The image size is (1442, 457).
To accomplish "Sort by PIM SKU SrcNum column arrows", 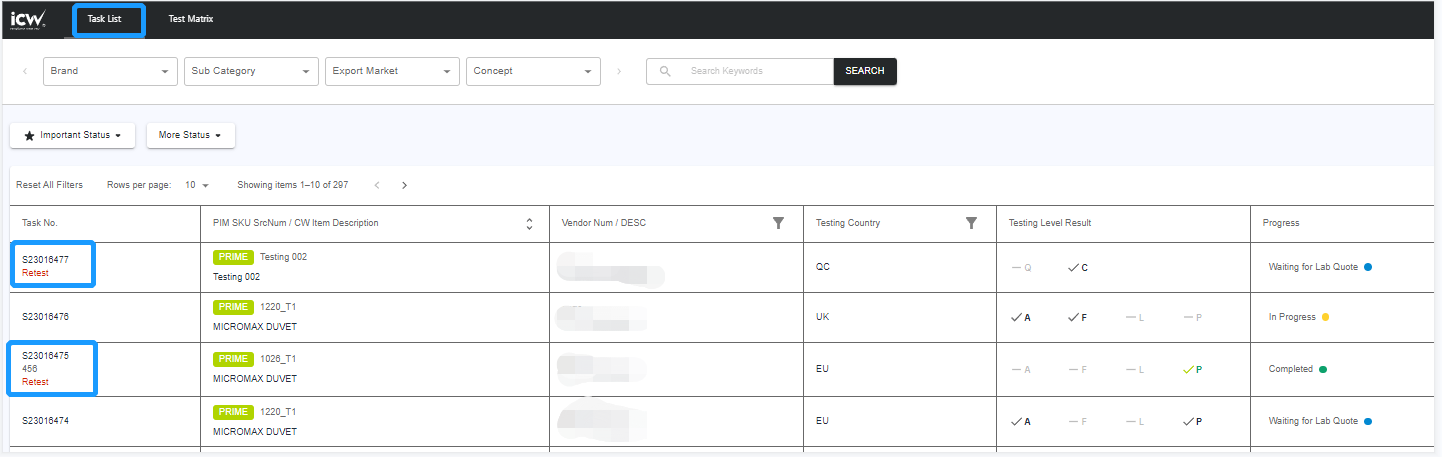I will [529, 224].
